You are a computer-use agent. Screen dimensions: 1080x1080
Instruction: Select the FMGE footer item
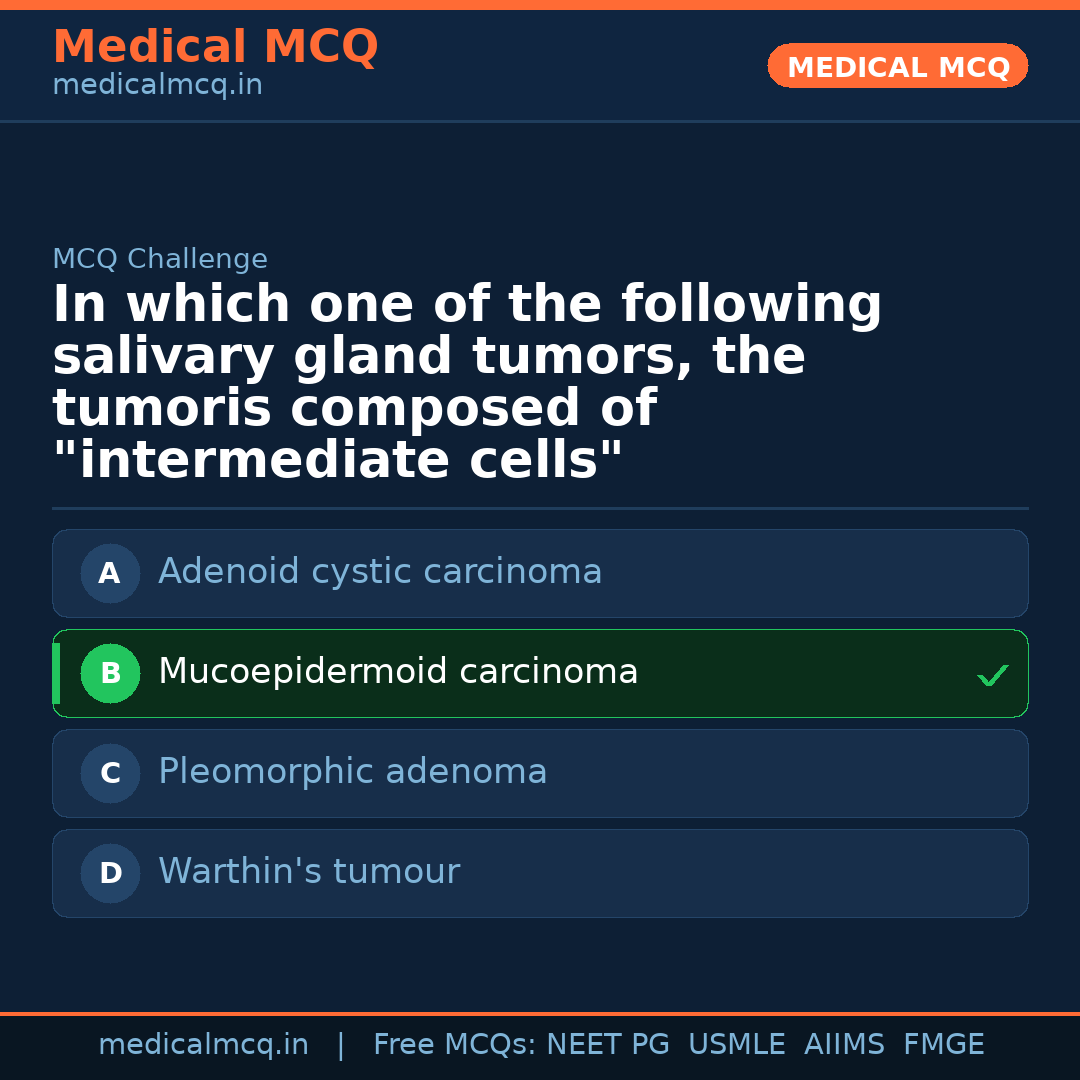point(943,1045)
